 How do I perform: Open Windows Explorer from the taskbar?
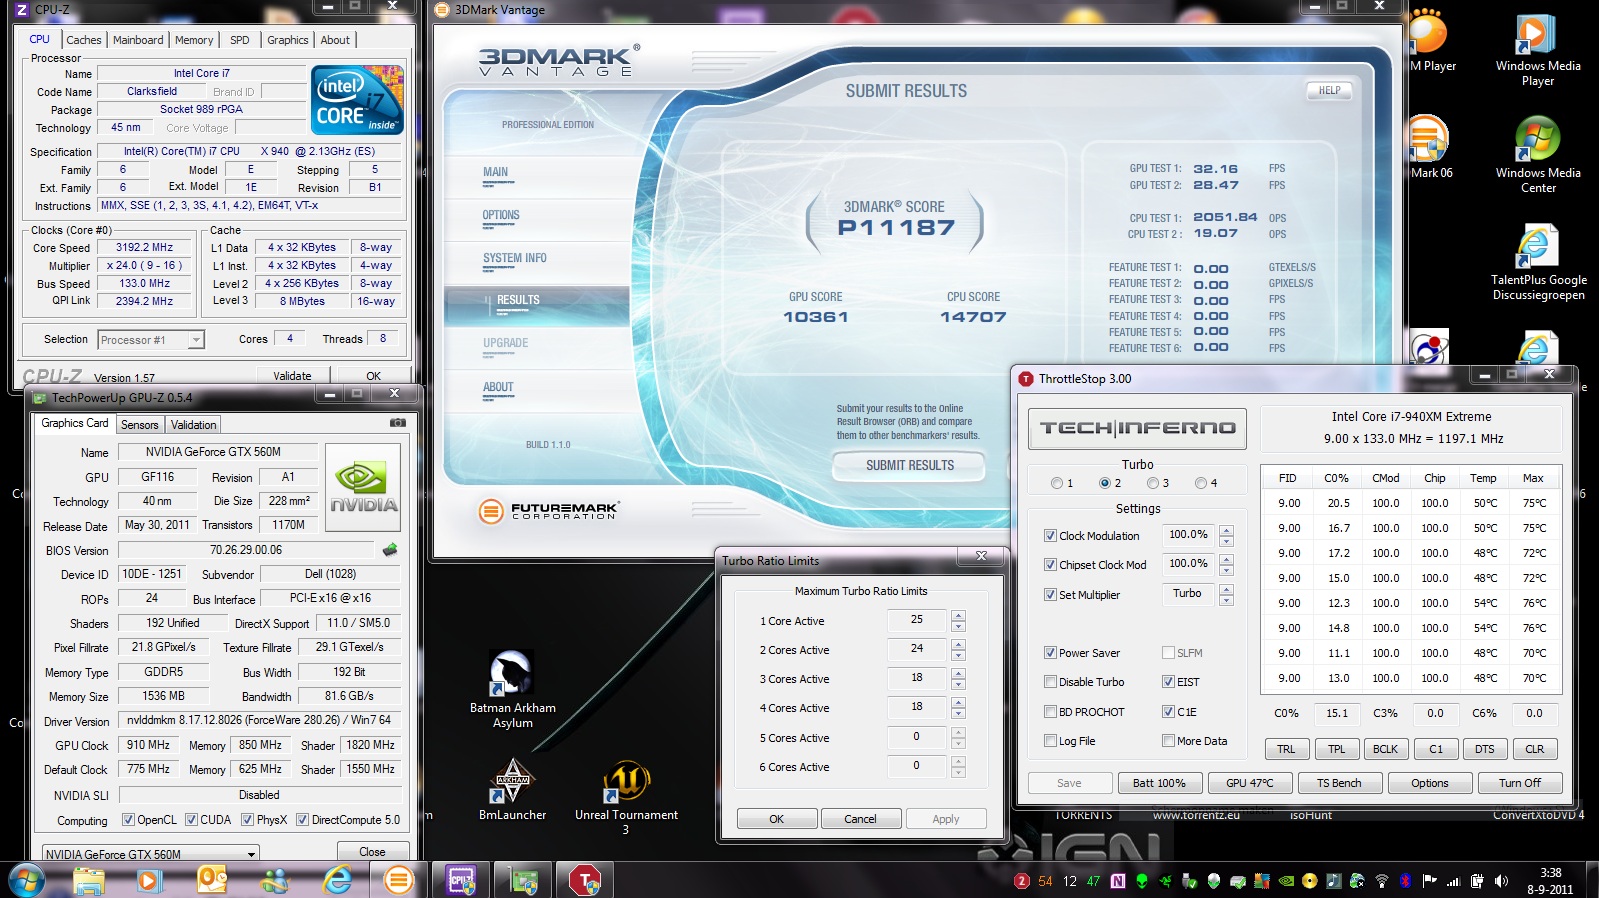88,880
